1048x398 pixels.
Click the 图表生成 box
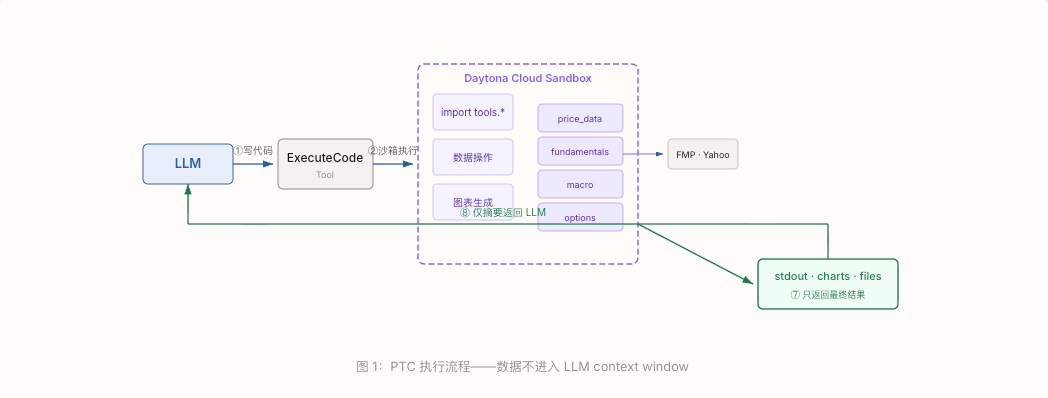[x=473, y=202]
